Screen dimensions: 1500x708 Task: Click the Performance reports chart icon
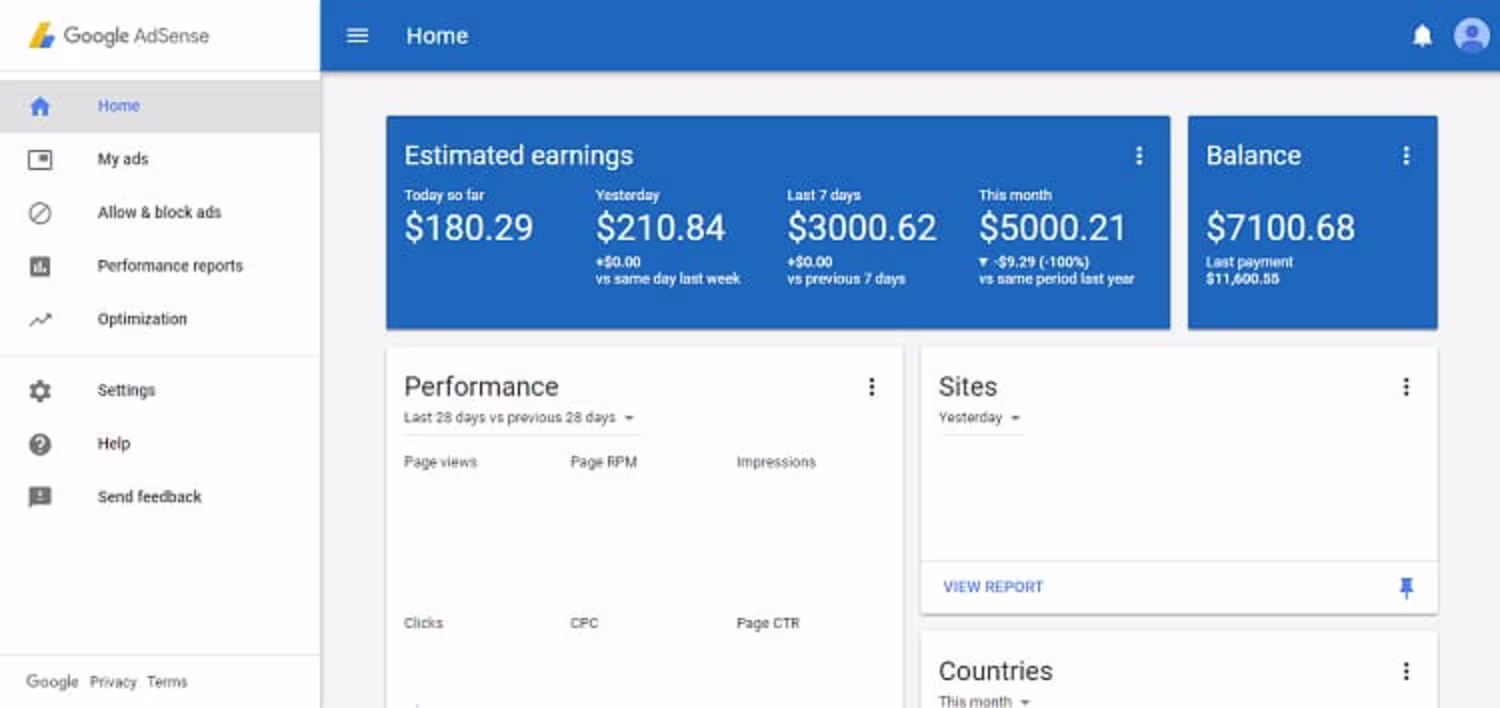pos(40,267)
